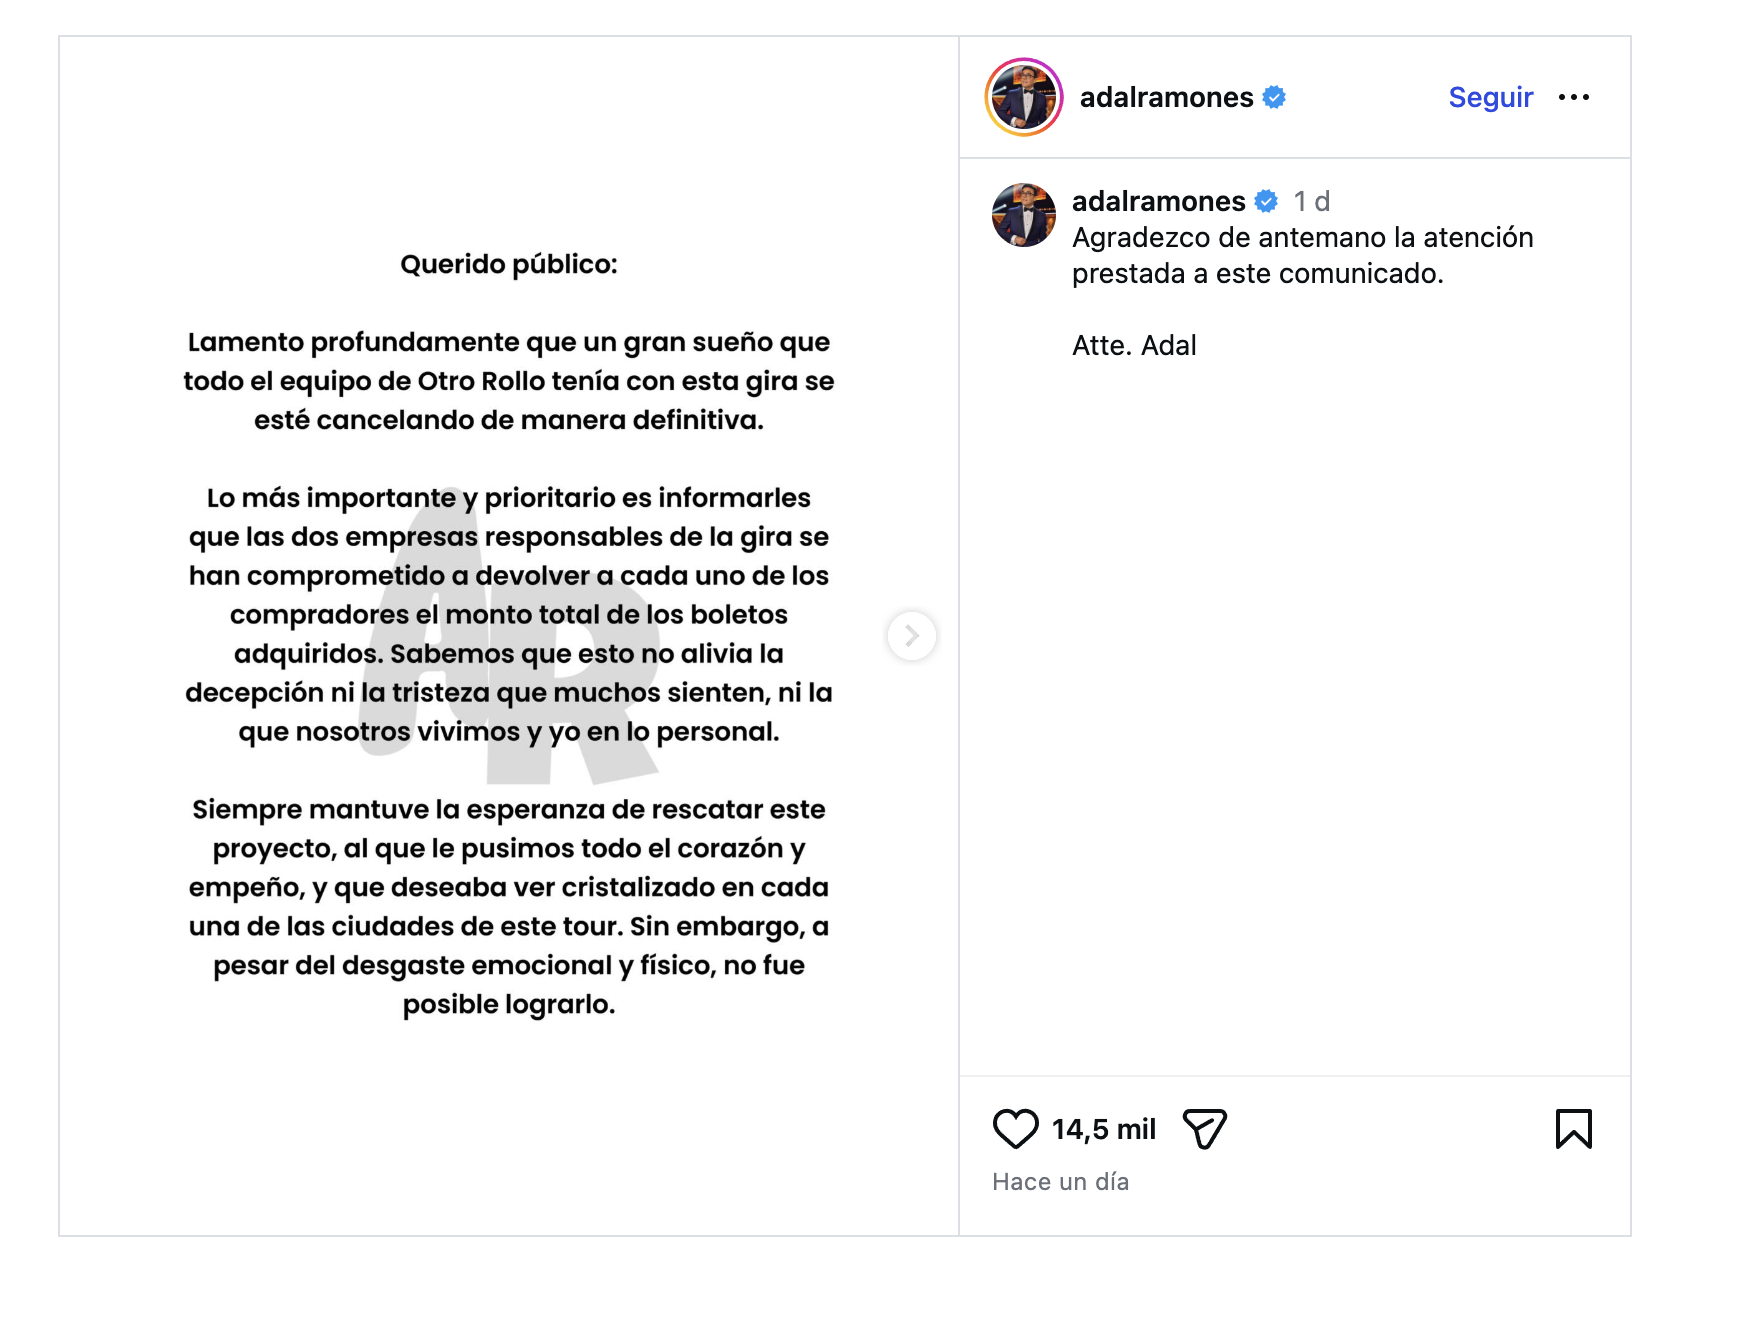The image size is (1758, 1320).
Task: Click the 'Atte. Adal' signature text
Action: tap(1134, 345)
